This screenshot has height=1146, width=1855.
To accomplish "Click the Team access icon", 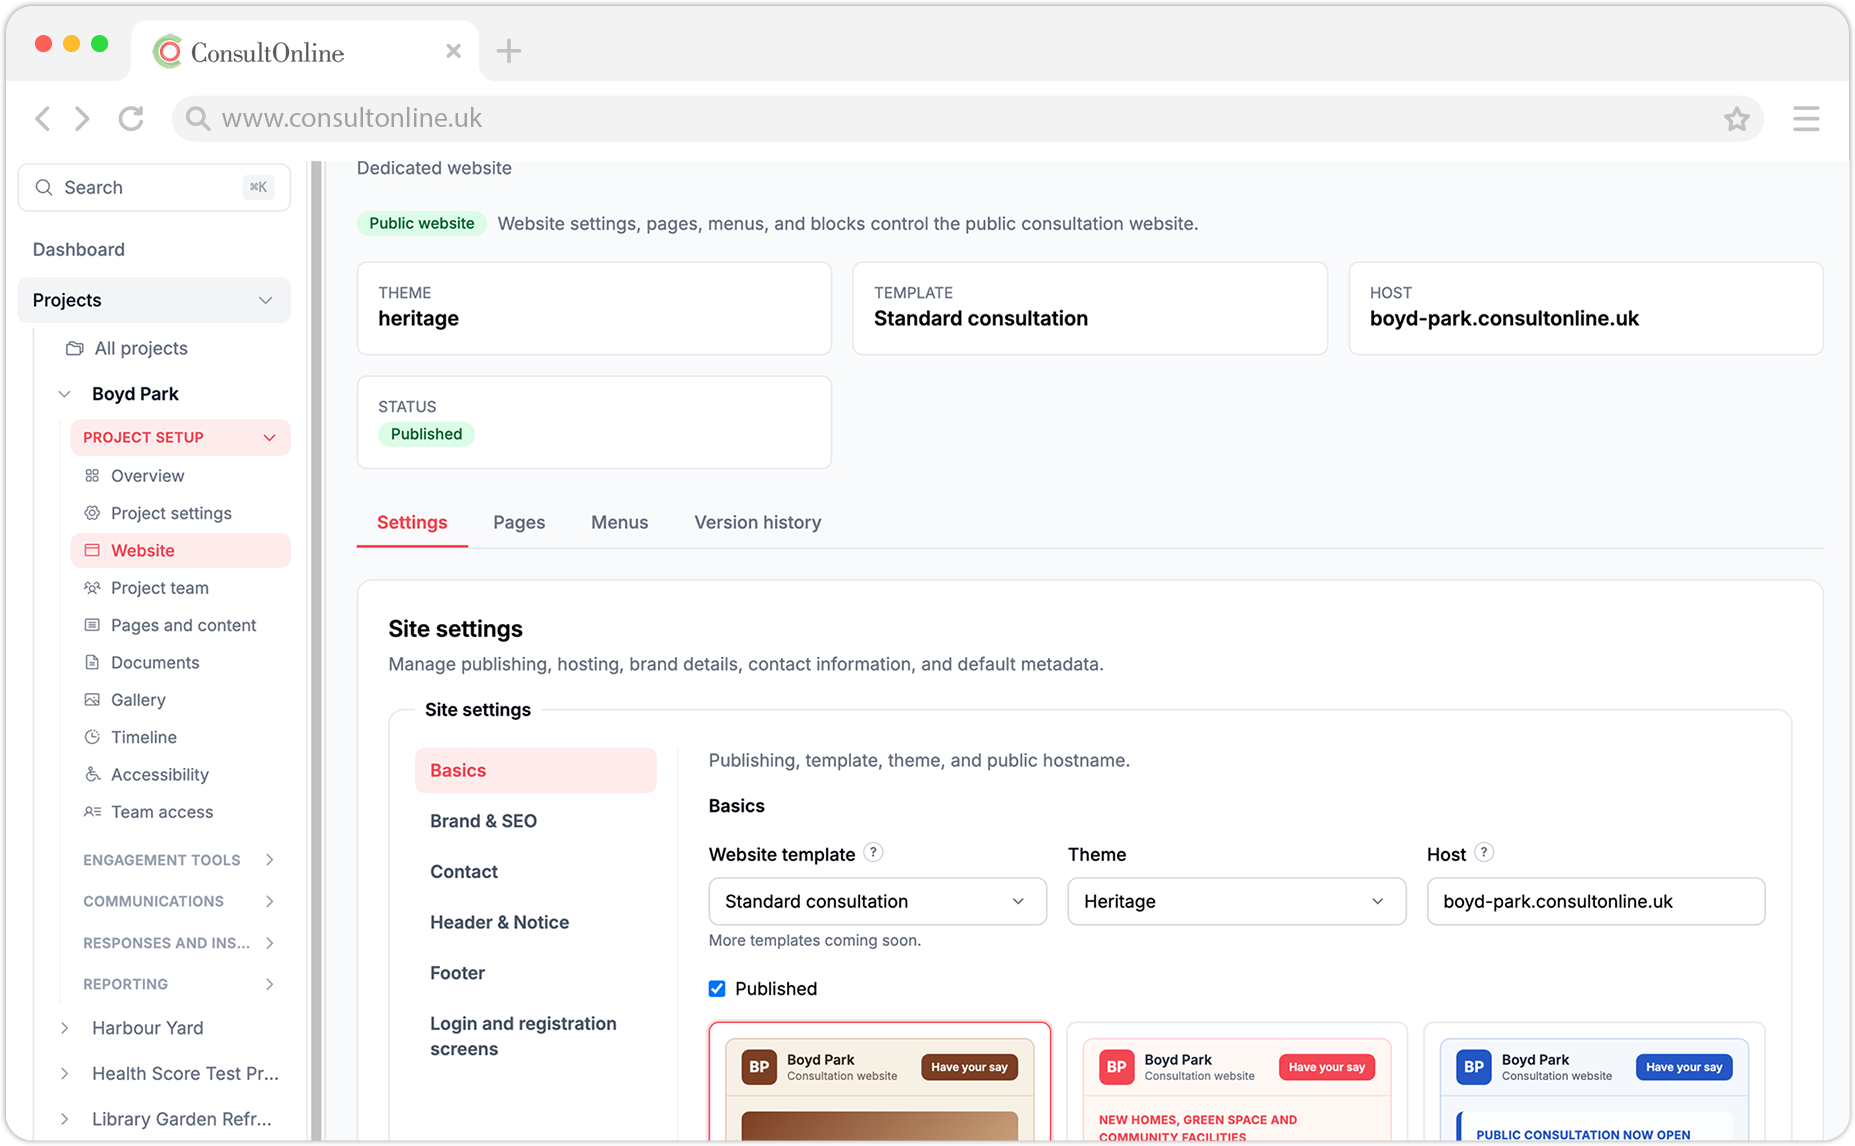I will (92, 812).
